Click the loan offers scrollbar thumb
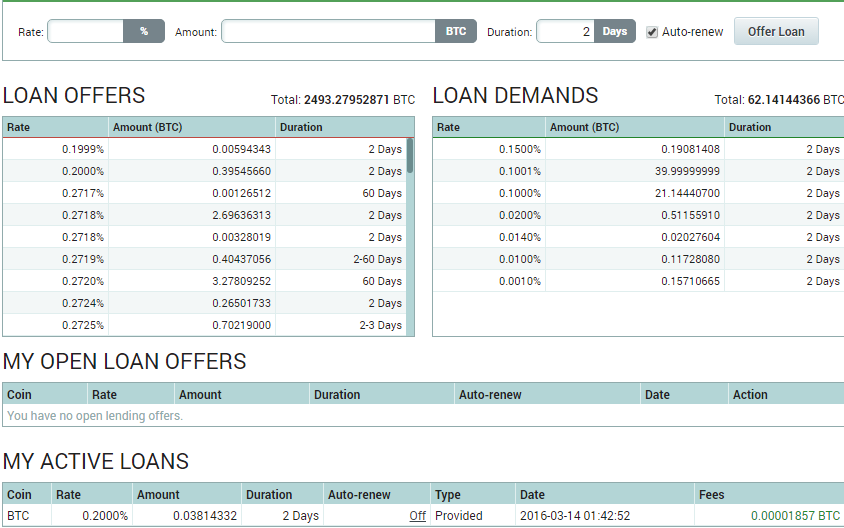The height and width of the screenshot is (528, 844). (x=410, y=156)
